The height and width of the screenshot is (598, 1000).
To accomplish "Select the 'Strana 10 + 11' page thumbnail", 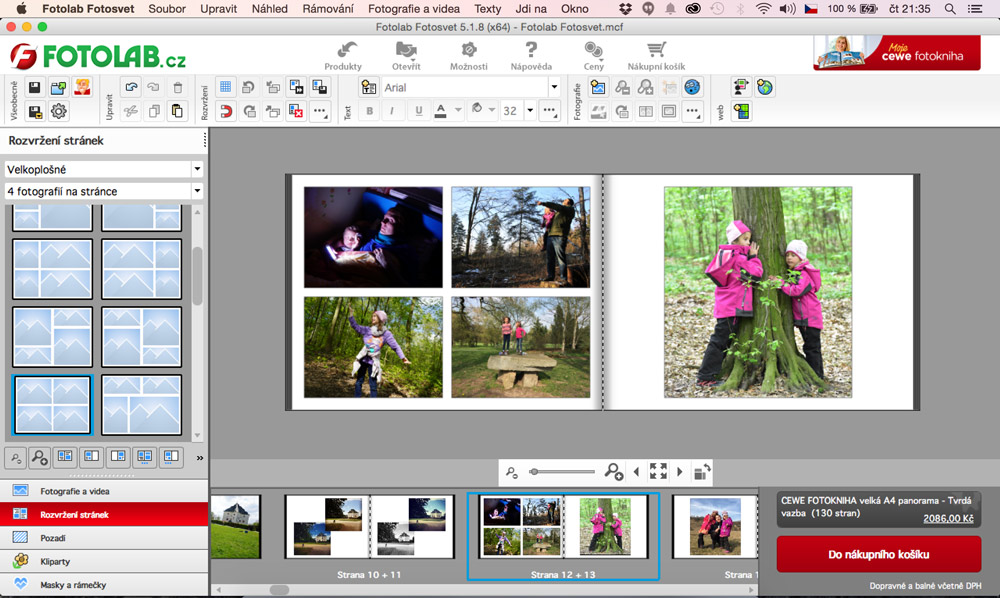I will click(x=370, y=527).
